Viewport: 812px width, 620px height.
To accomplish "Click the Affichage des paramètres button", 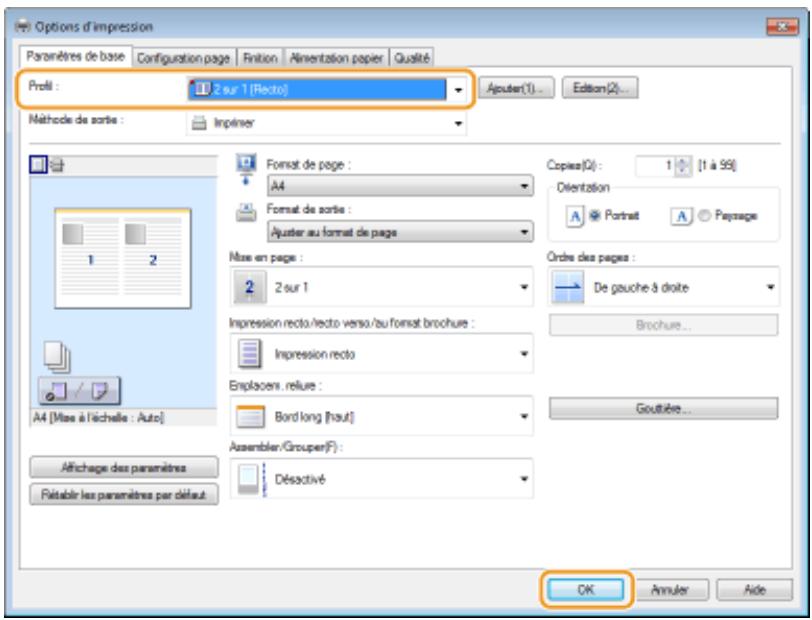I will point(124,468).
